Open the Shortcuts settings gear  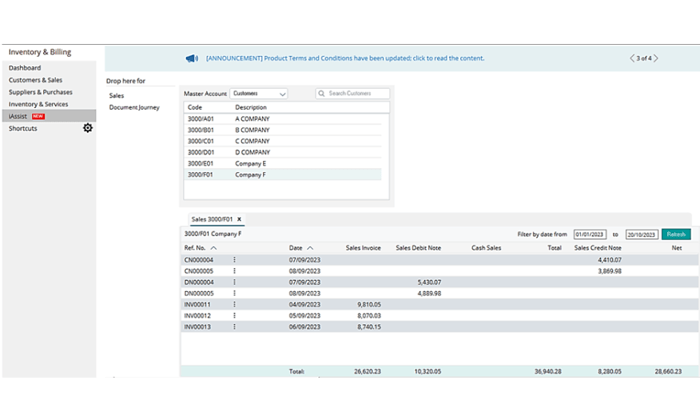(87, 128)
